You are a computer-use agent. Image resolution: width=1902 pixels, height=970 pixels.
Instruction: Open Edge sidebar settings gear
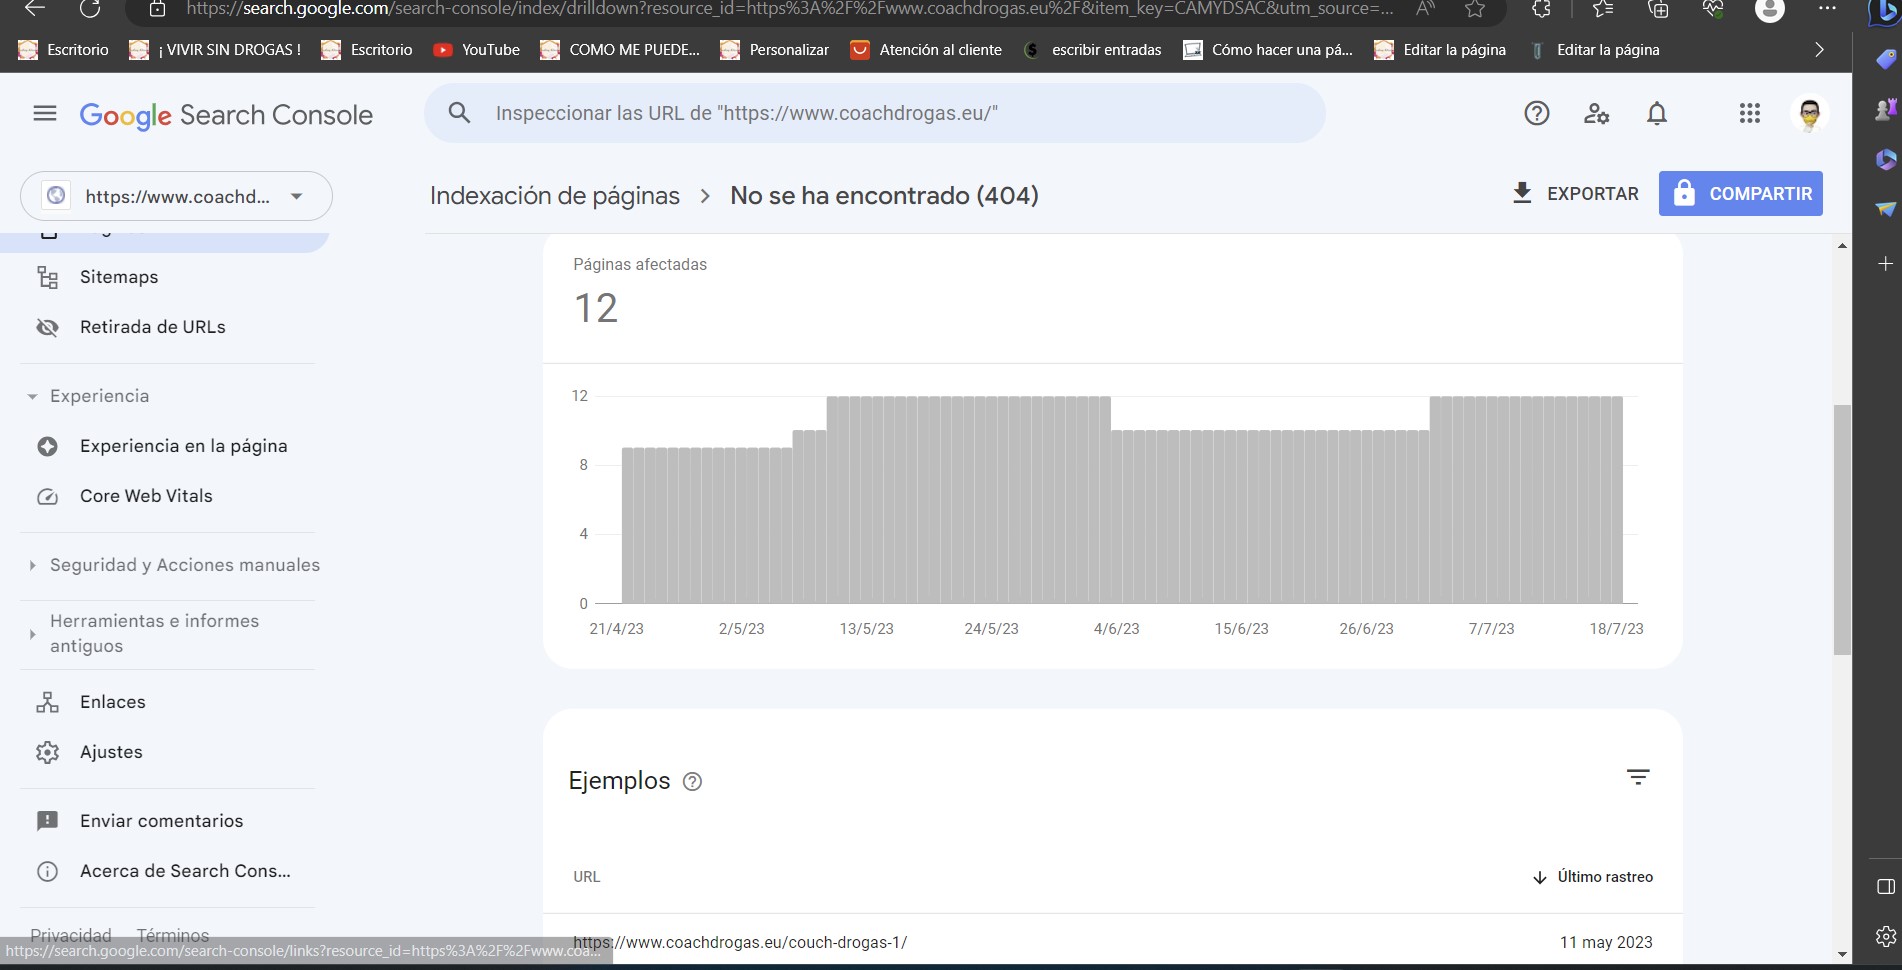click(x=1886, y=936)
